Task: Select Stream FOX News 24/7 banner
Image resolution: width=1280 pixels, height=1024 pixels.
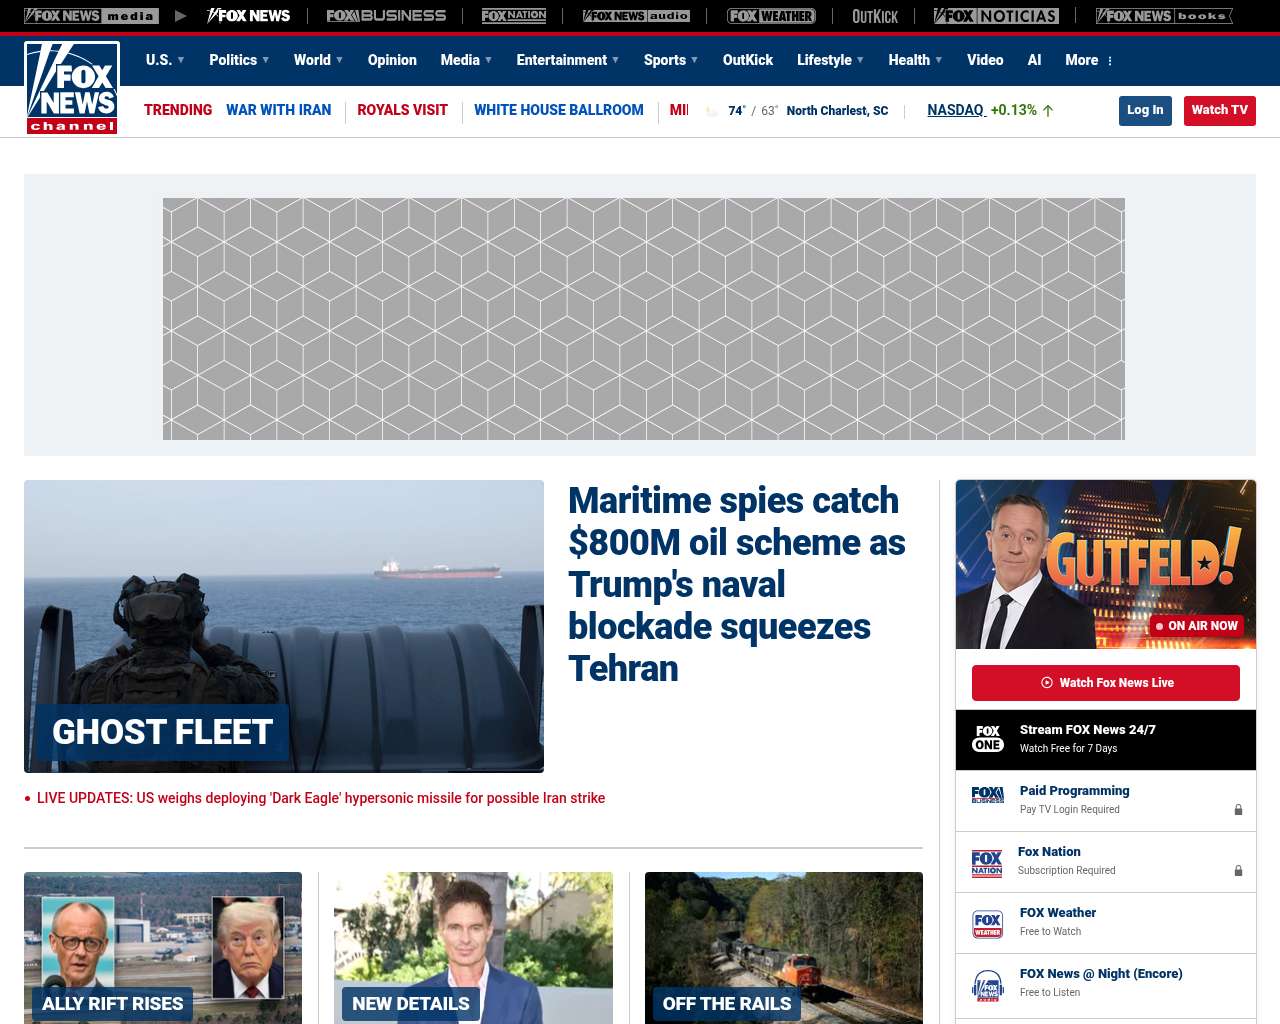Action: pos(1106,740)
